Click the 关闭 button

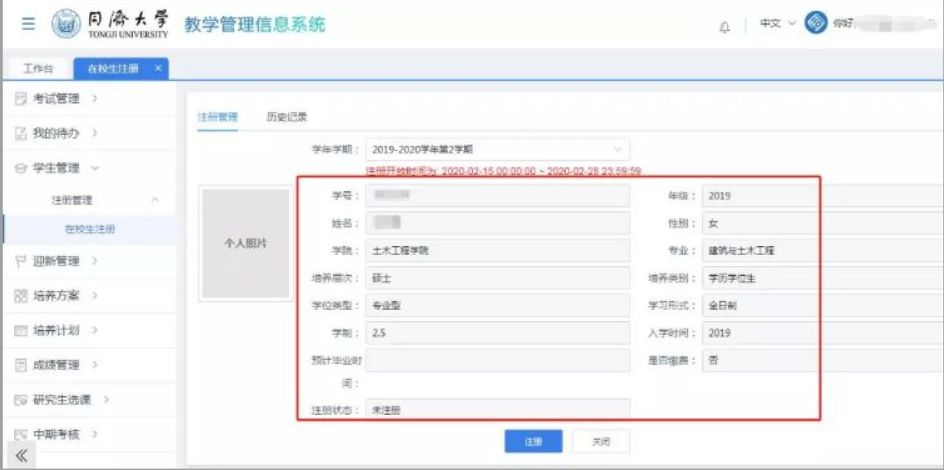point(601,441)
